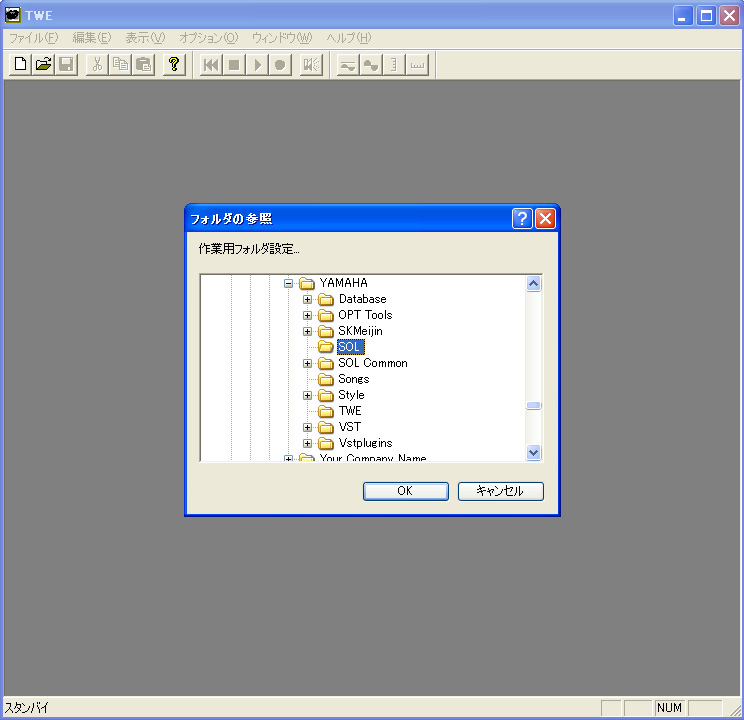744x720 pixels.
Task: Select the SOL Common folder
Action: coord(372,363)
